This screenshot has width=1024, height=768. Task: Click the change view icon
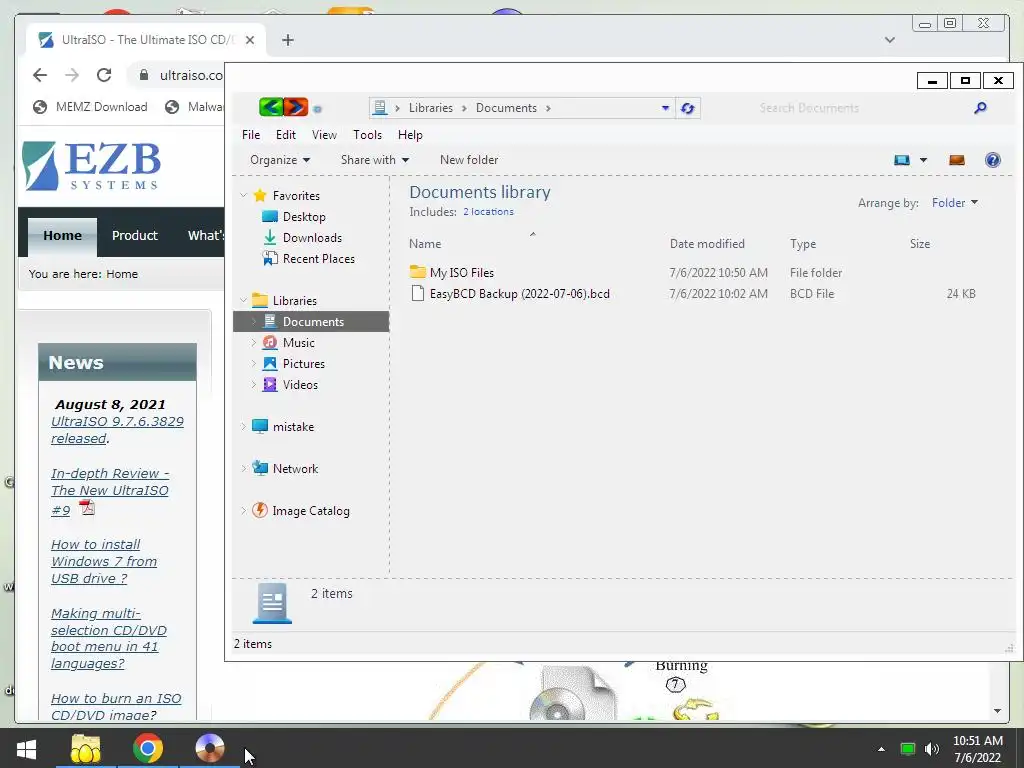(x=902, y=160)
